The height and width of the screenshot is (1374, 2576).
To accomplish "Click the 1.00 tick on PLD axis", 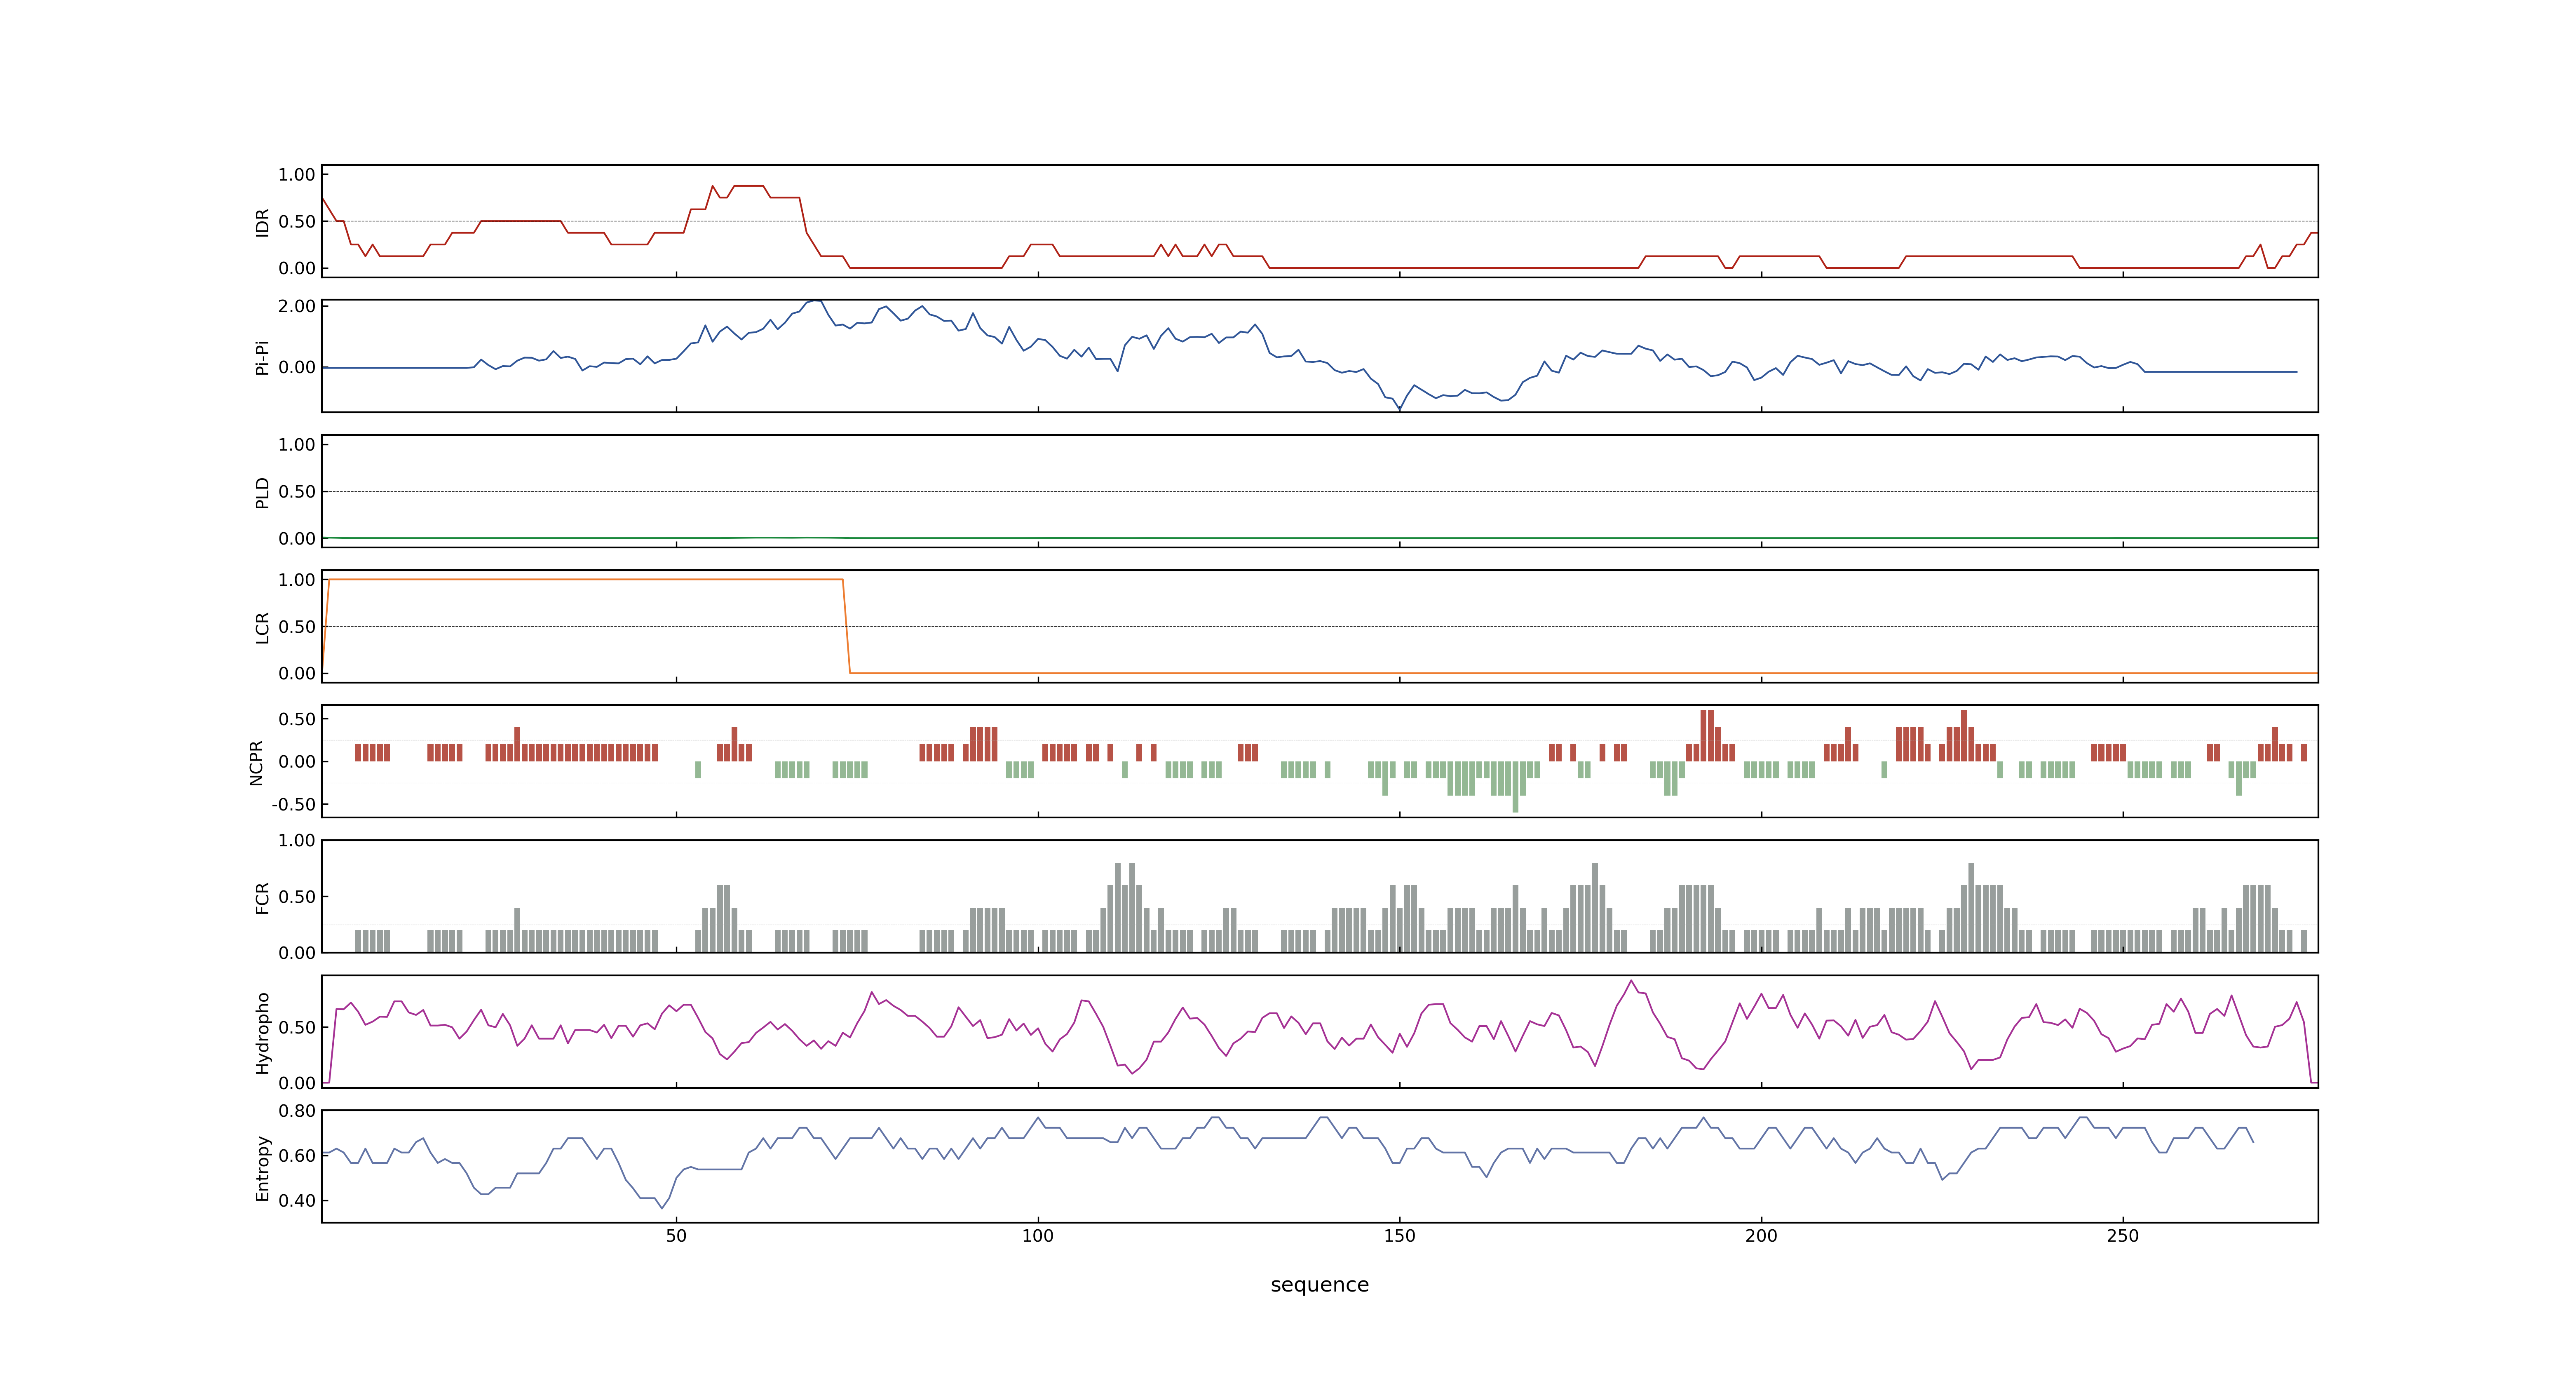I will tap(297, 445).
